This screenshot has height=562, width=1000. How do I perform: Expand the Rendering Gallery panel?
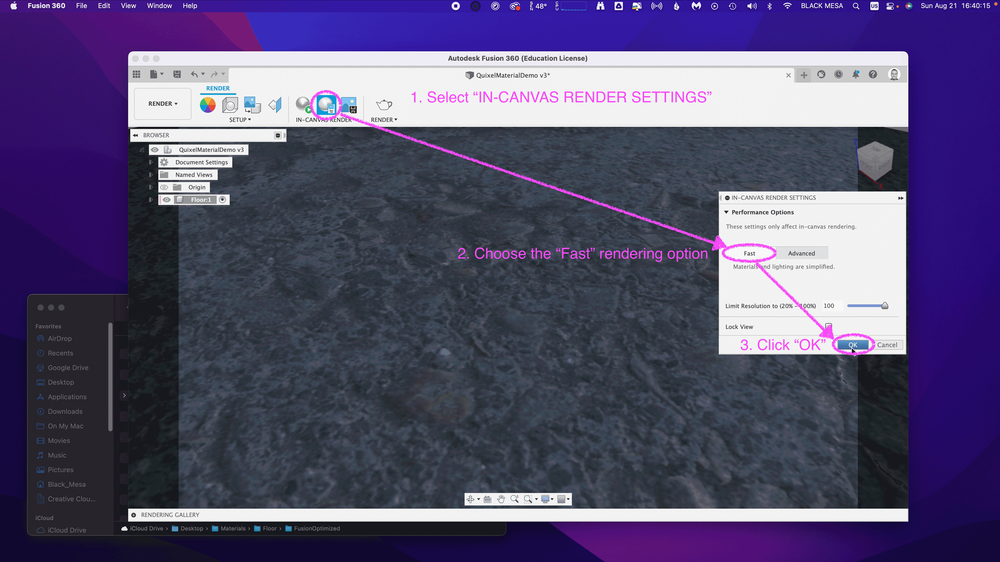point(133,515)
